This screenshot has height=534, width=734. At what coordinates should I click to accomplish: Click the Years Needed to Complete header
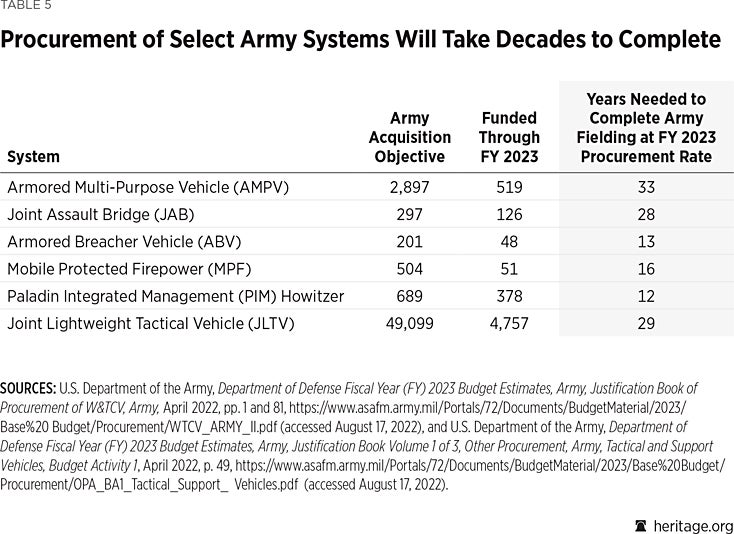click(645, 128)
